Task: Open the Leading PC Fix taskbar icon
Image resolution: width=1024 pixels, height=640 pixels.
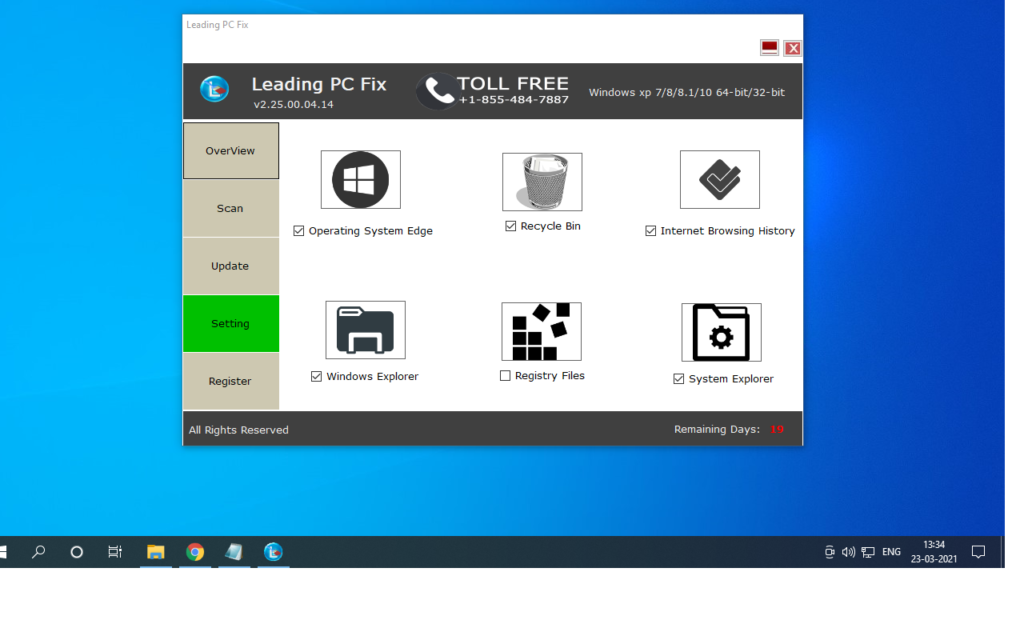Action: tap(273, 551)
